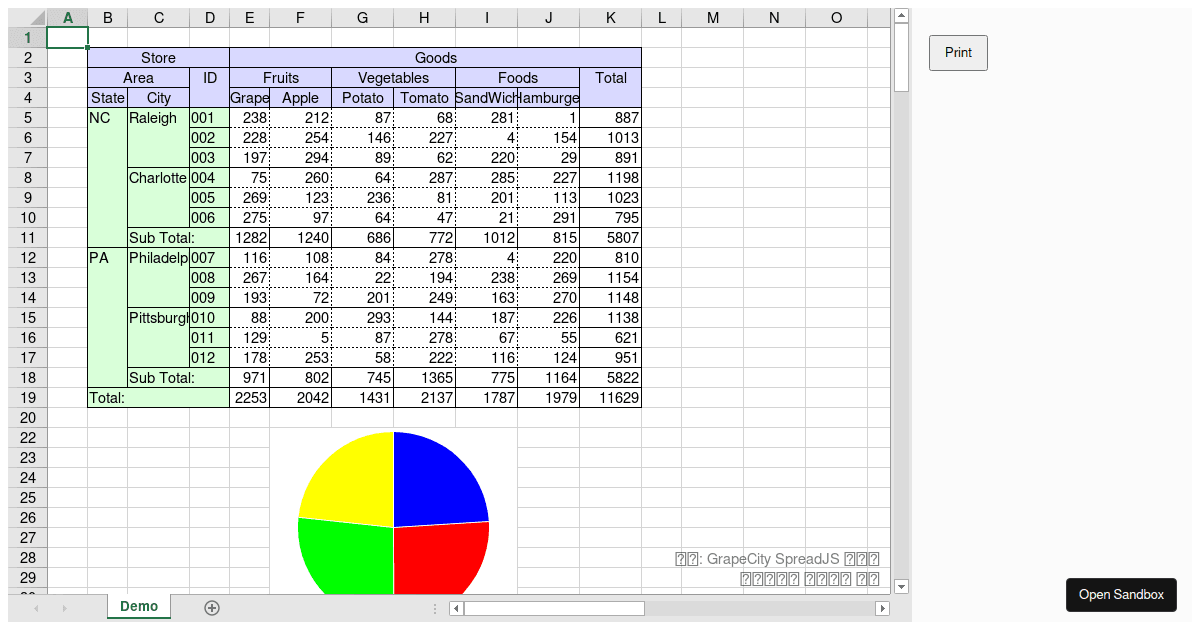The image size is (1200, 630).
Task: Select the 'NC' state cell
Action: [x=107, y=178]
